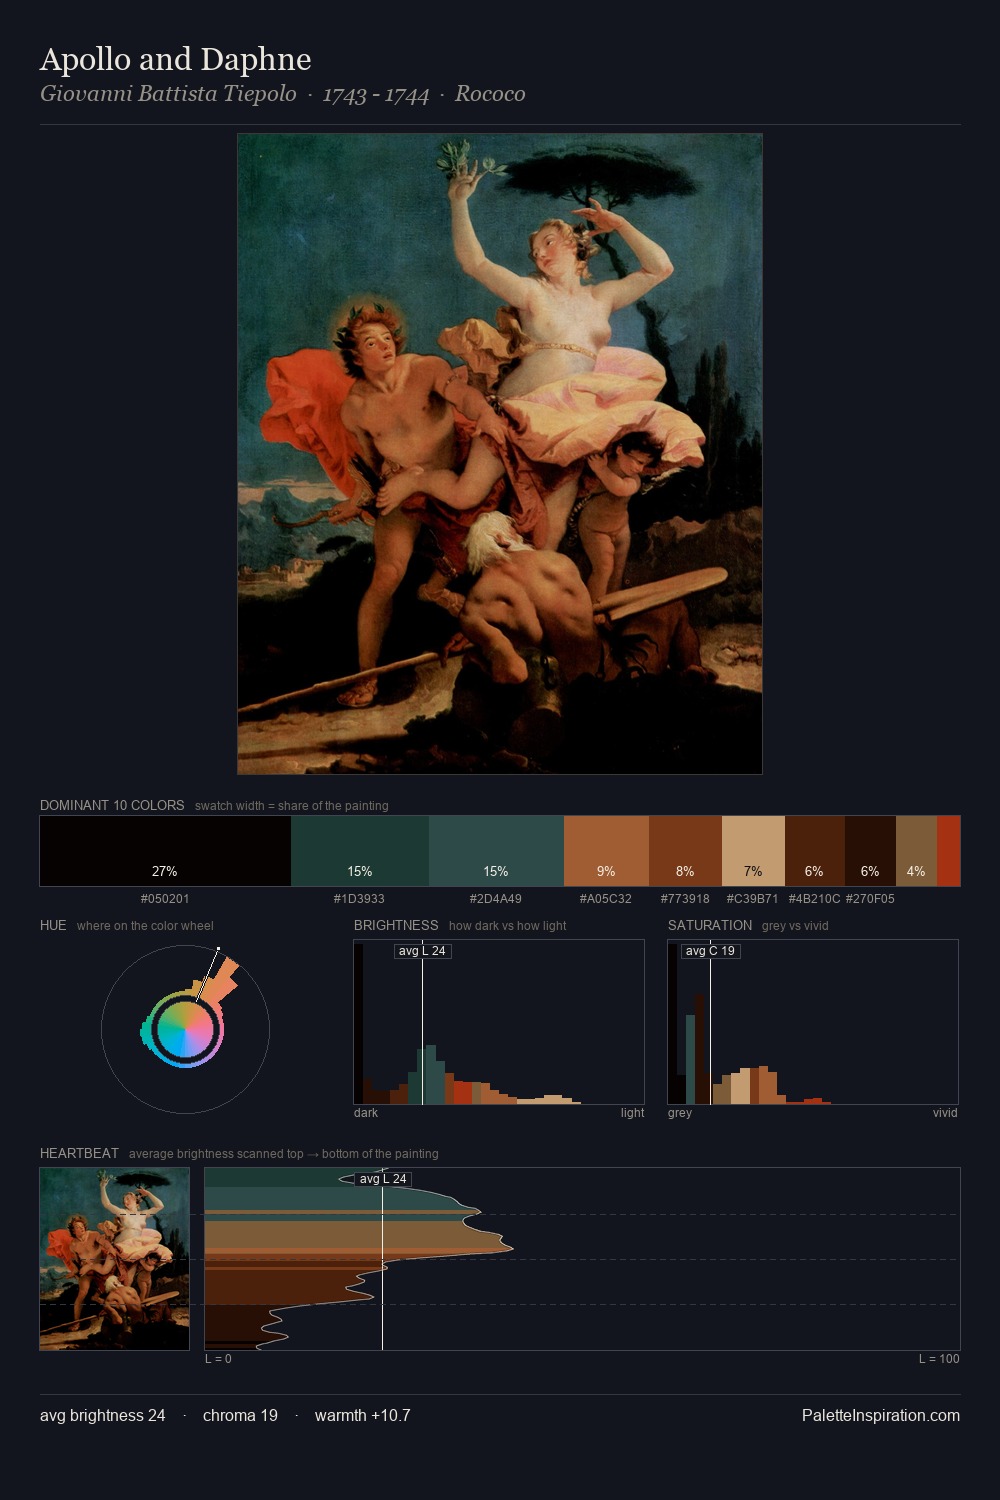The width and height of the screenshot is (1000, 1500).
Task: Click the "grey" axis label
Action: coord(680,1113)
